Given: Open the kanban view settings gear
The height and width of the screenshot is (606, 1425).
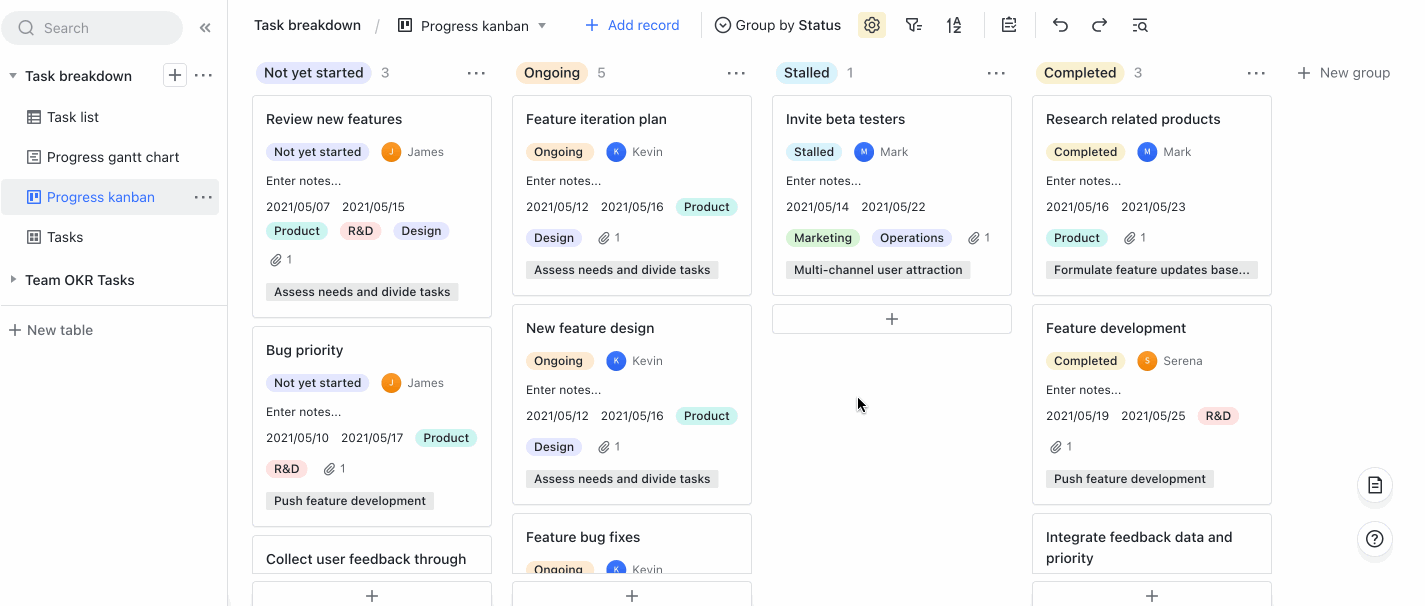Looking at the screenshot, I should point(871,25).
